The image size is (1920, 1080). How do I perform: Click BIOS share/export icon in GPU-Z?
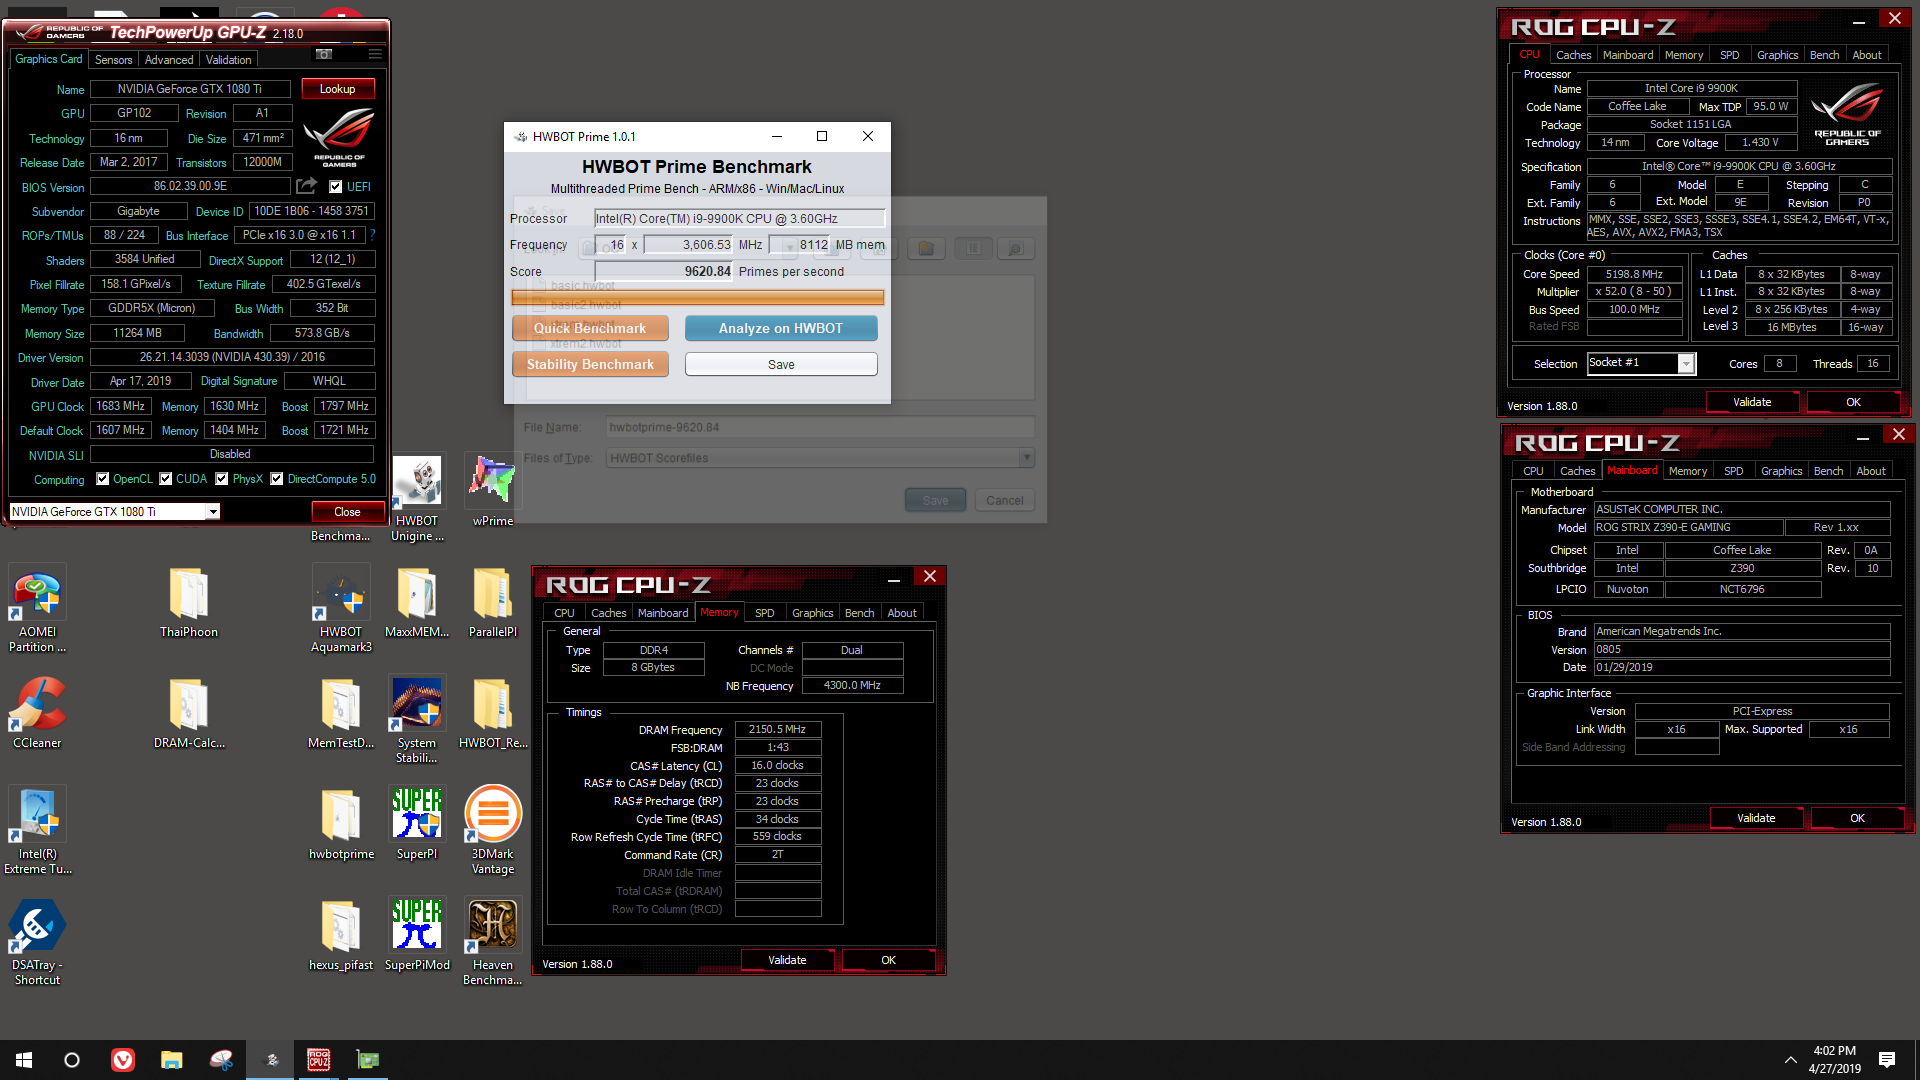tap(307, 186)
